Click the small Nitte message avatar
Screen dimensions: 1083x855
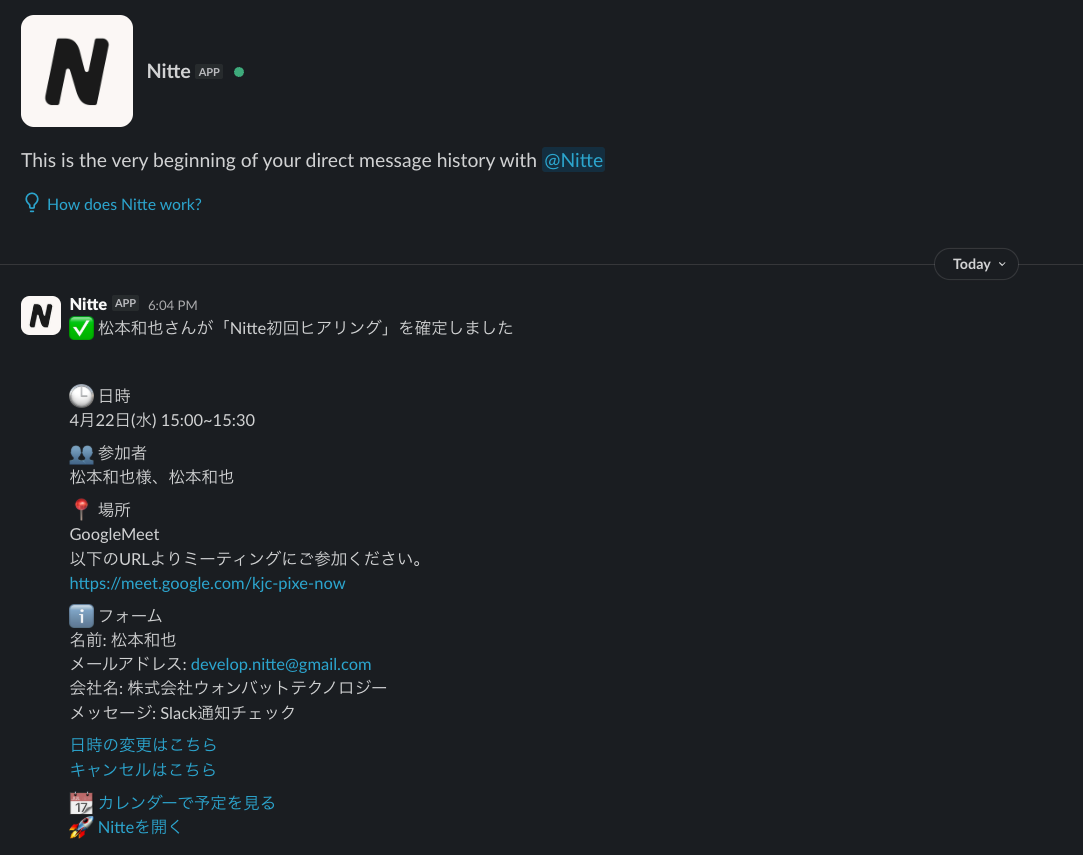41,316
